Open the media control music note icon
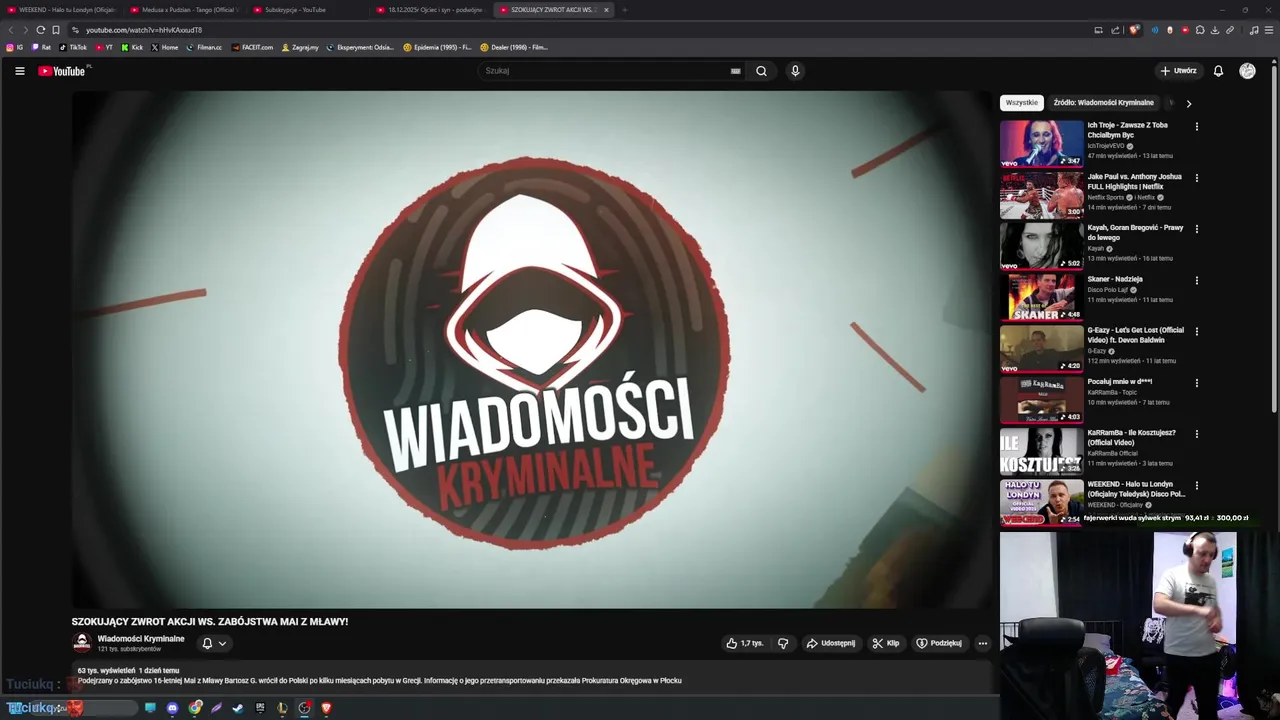Screen dimensions: 1280x720 tap(1254, 30)
